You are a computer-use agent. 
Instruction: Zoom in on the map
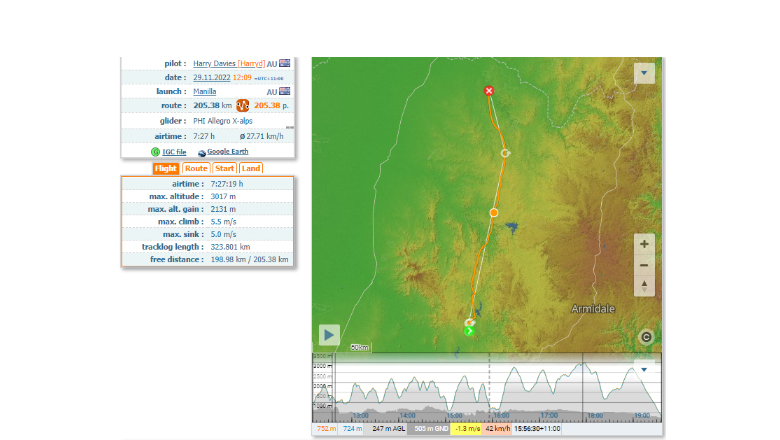pos(644,244)
